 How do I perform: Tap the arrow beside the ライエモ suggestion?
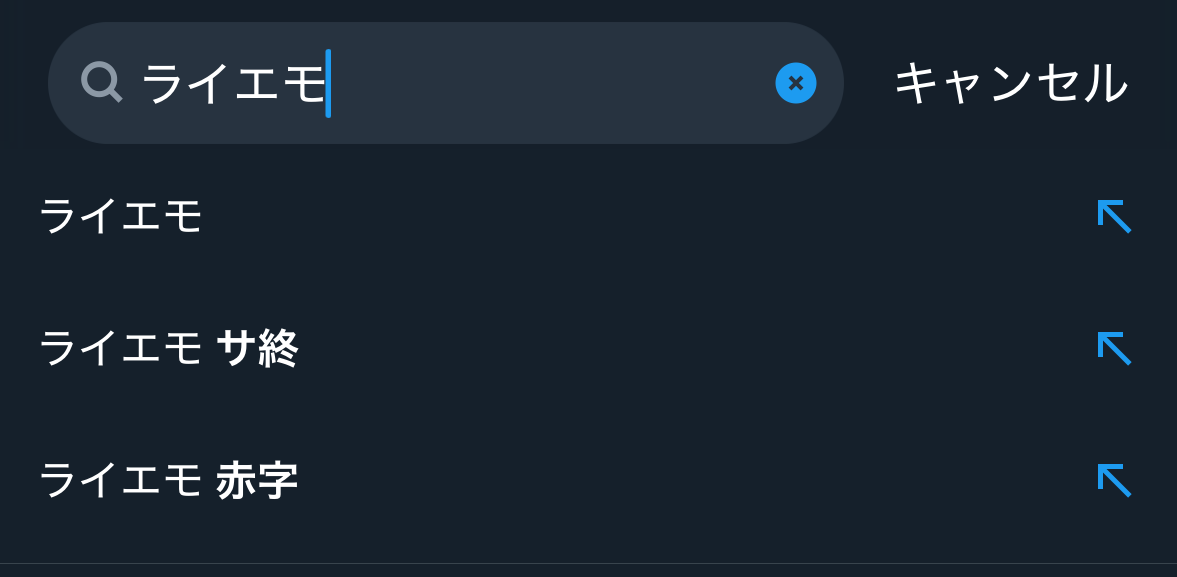1114,216
